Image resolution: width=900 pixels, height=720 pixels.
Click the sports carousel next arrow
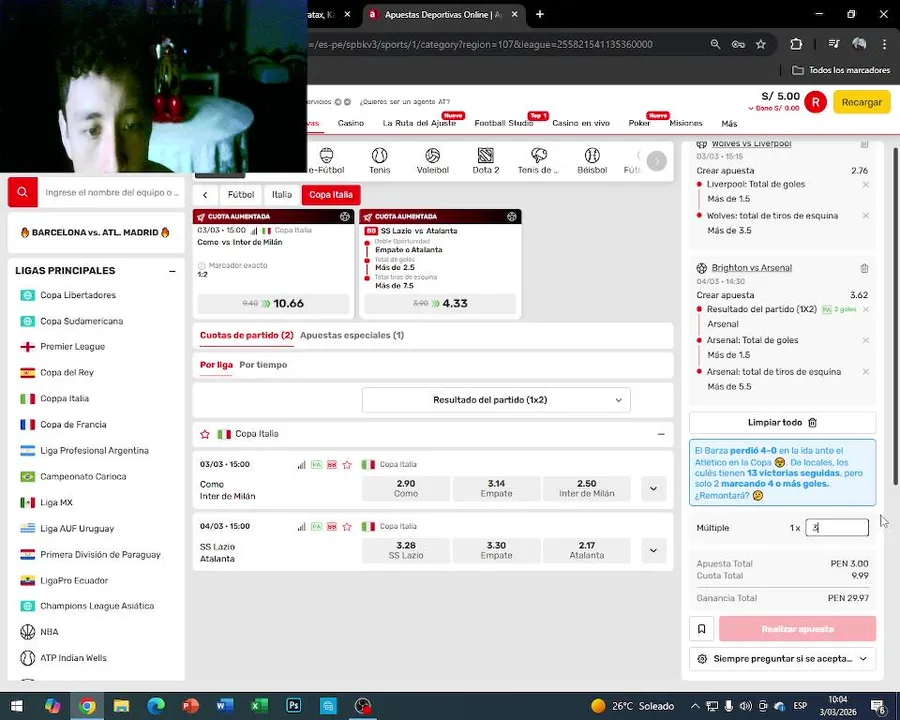(657, 161)
